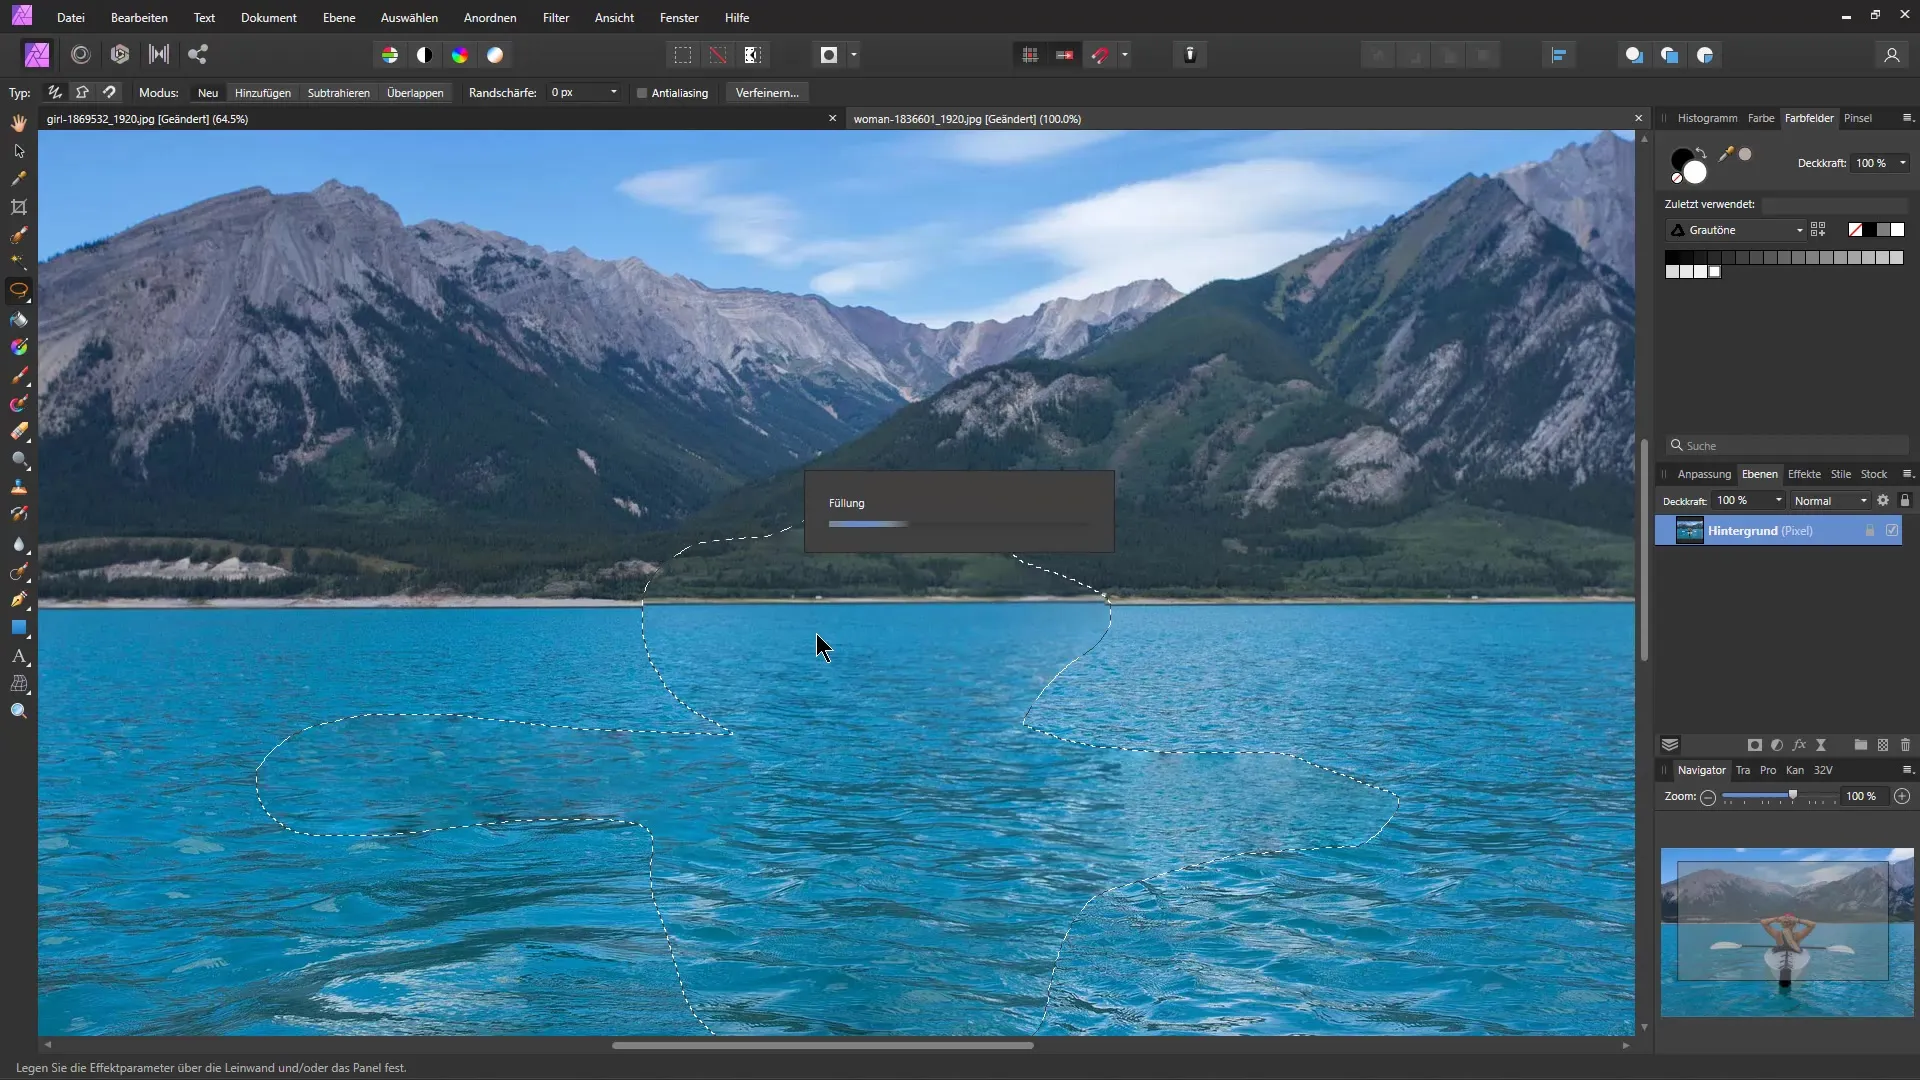
Task: Add mask layer icon in Ebenen panel
Action: click(1754, 745)
